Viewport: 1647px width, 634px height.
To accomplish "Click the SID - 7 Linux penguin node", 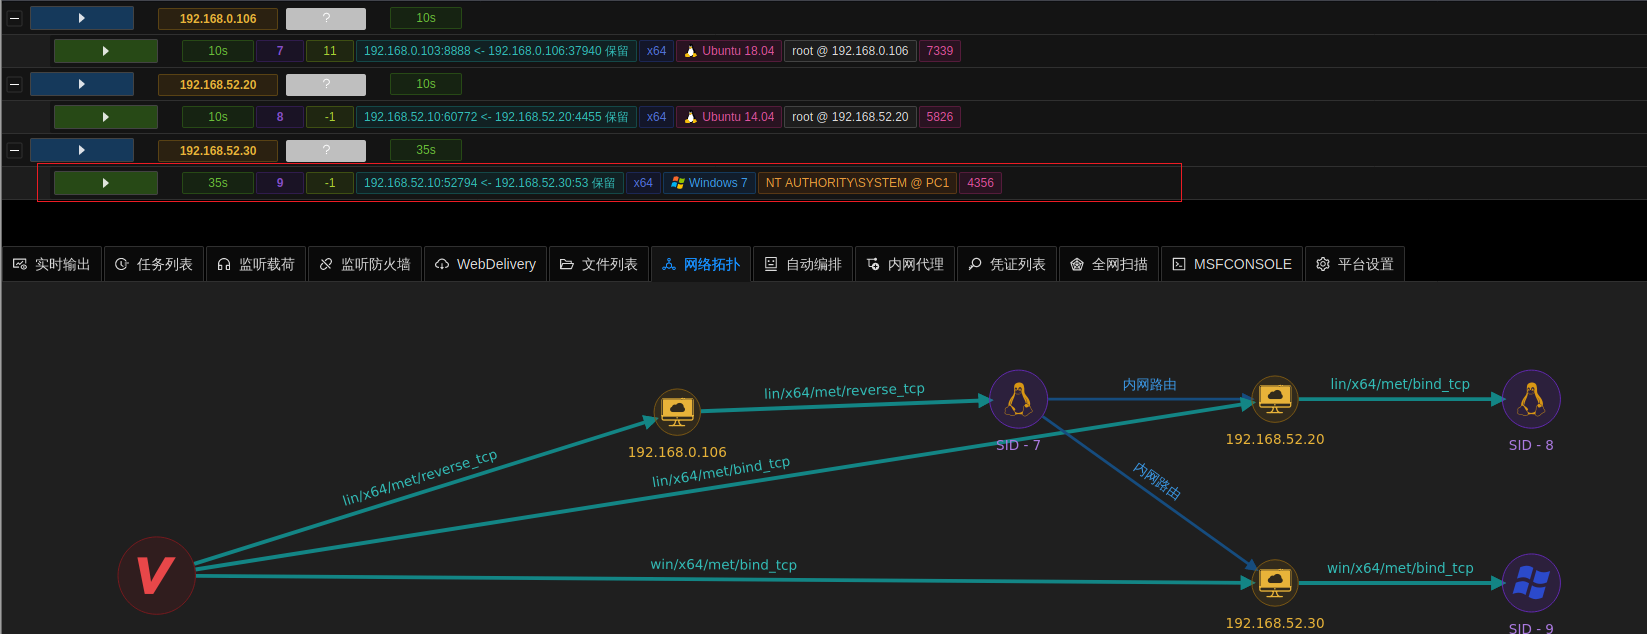I will (1018, 399).
